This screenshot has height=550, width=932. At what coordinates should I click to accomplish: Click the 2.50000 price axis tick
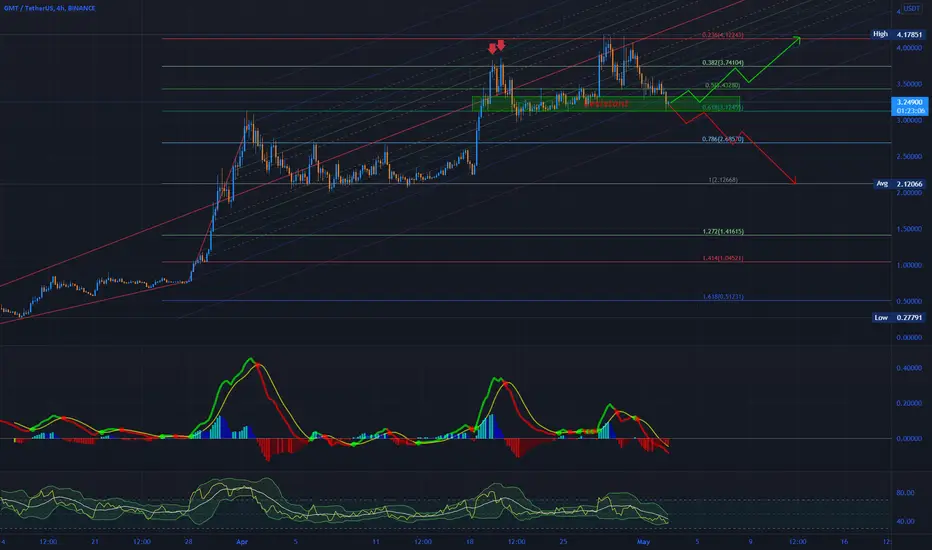click(909, 157)
